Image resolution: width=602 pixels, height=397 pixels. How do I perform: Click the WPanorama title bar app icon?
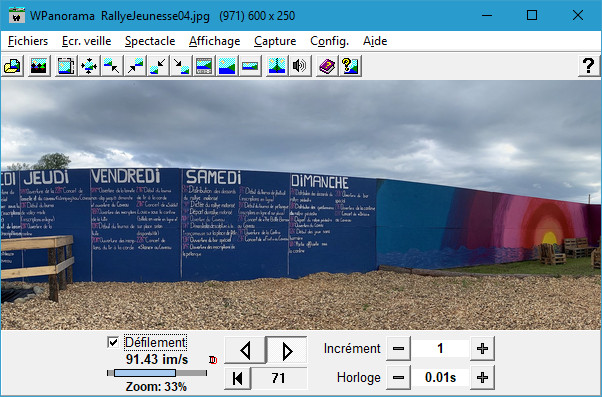tap(17, 16)
